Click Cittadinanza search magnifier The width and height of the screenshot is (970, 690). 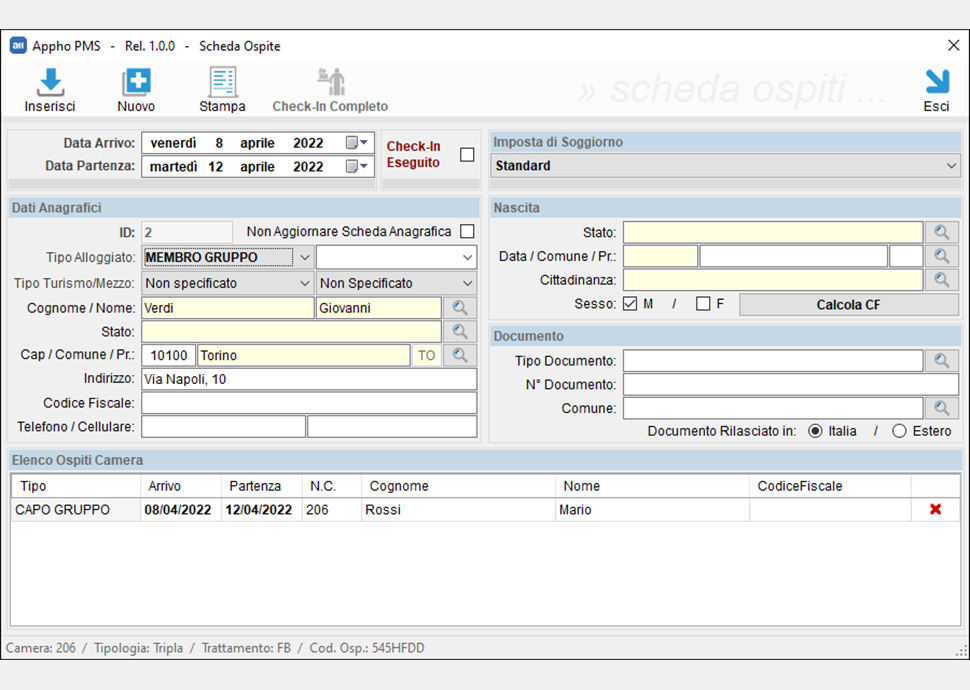point(942,280)
